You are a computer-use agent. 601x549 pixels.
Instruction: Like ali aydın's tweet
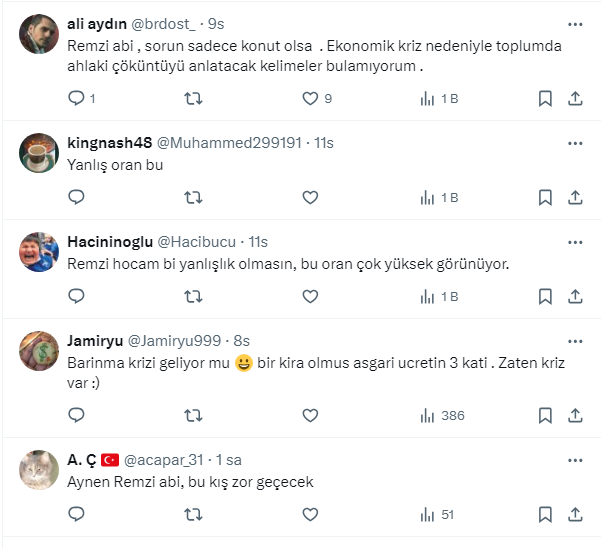coord(310,98)
